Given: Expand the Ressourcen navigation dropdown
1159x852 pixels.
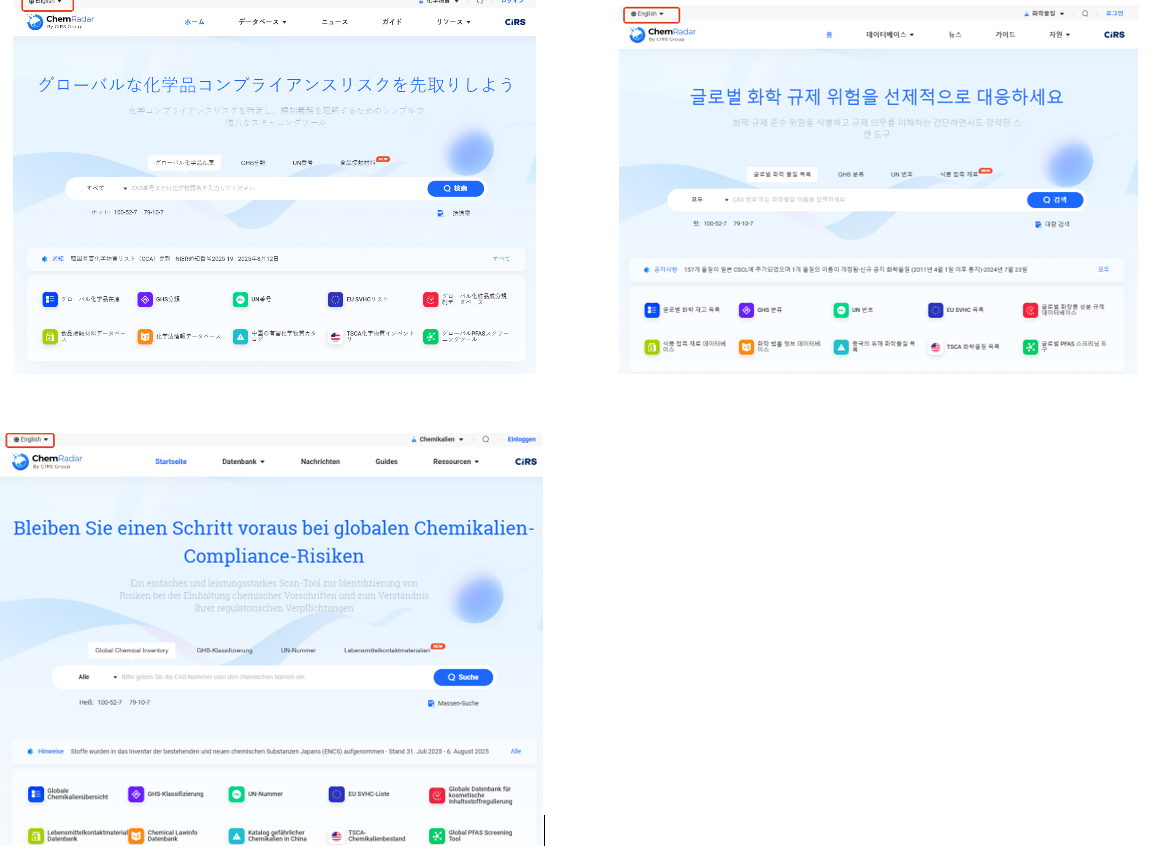Looking at the screenshot, I should pyautogui.click(x=456, y=462).
